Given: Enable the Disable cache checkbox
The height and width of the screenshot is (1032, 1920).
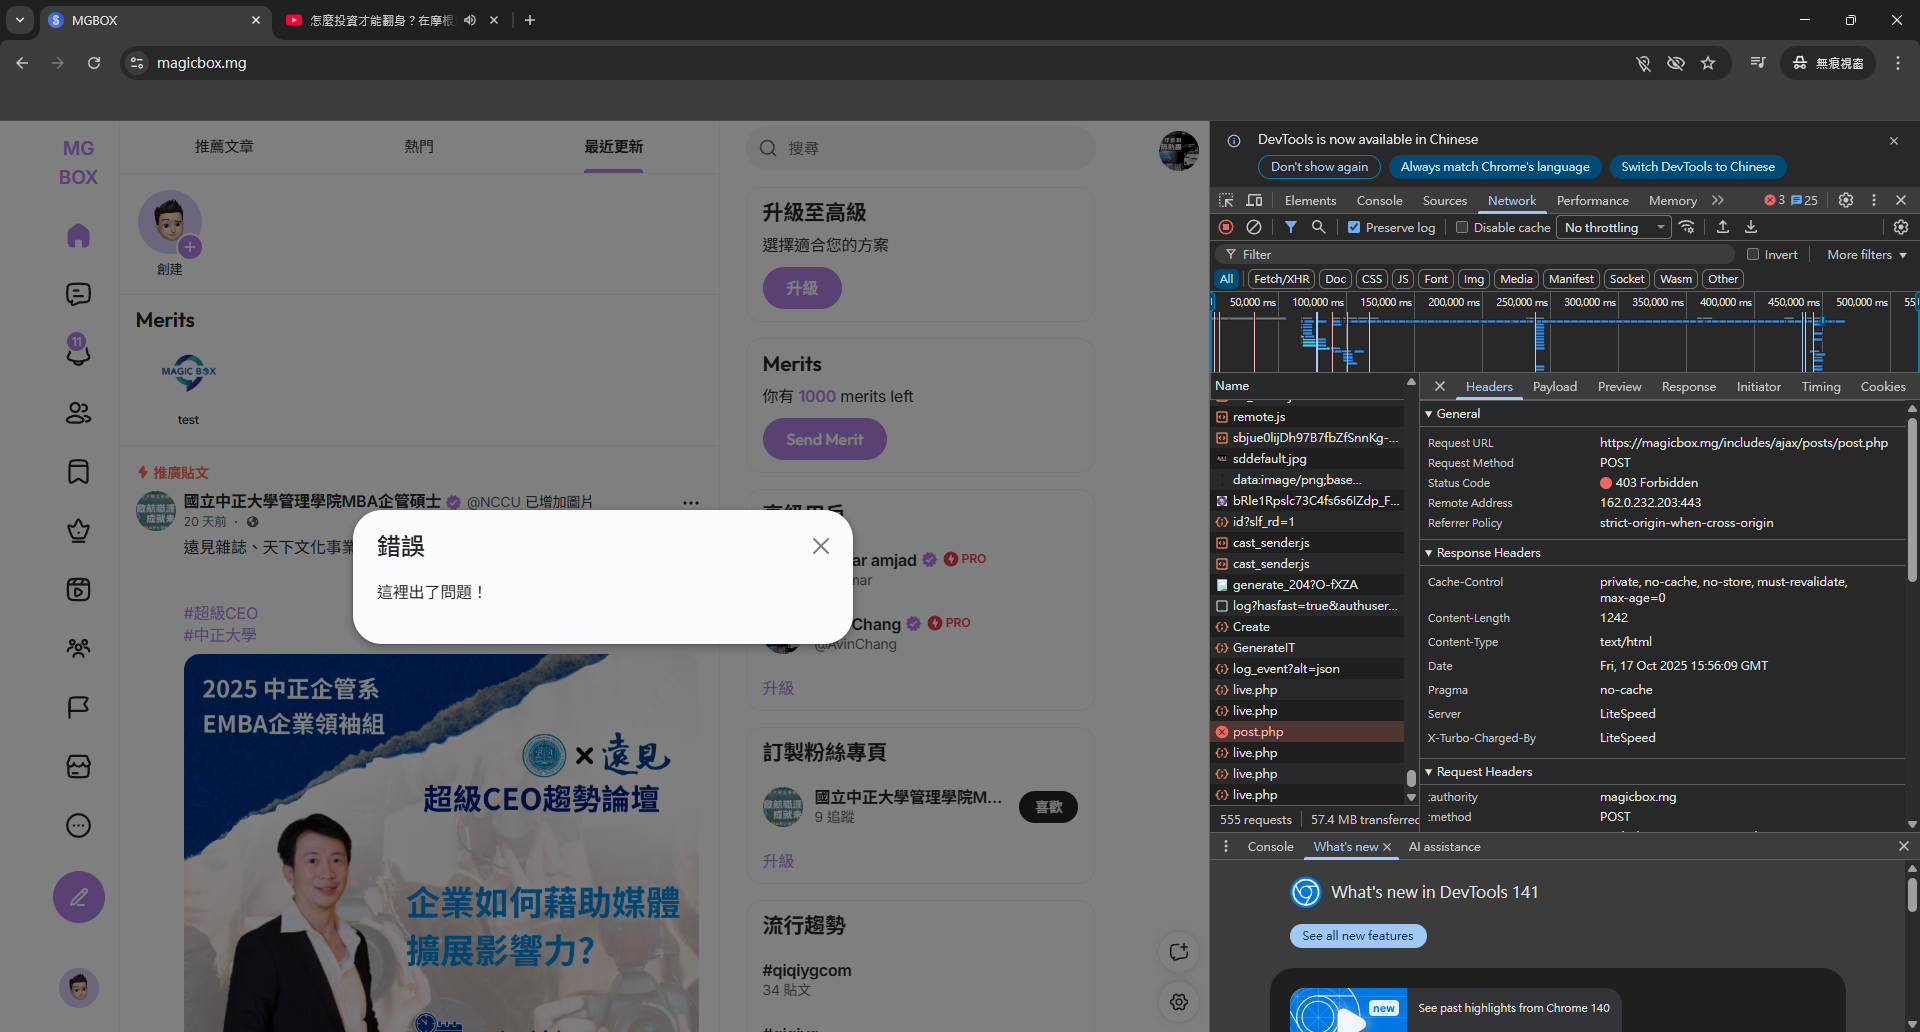Looking at the screenshot, I should [x=1462, y=227].
